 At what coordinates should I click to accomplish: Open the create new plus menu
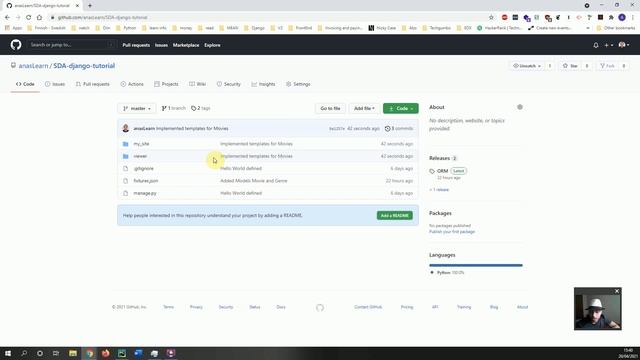coord(608,45)
